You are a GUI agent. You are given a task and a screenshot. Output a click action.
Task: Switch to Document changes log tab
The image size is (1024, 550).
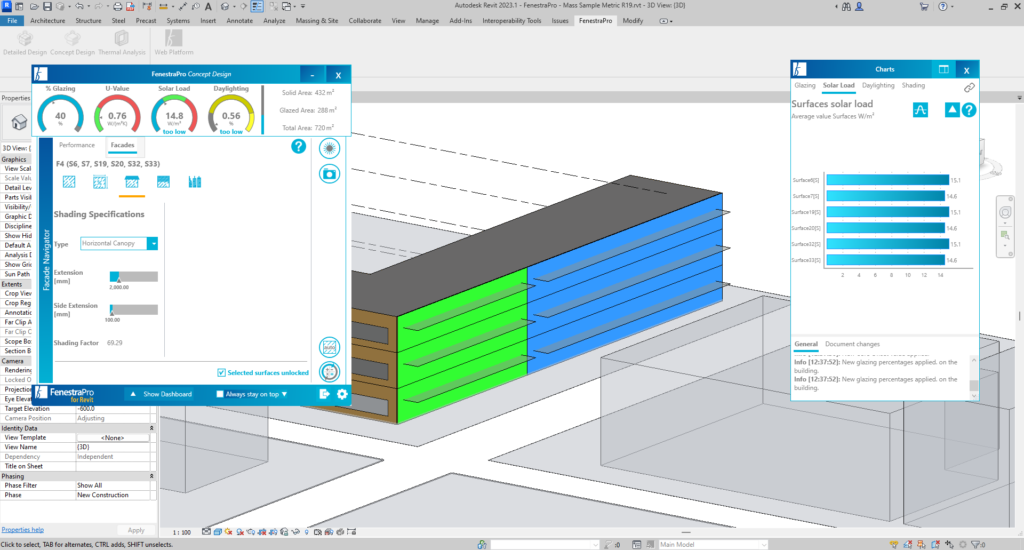coord(852,344)
